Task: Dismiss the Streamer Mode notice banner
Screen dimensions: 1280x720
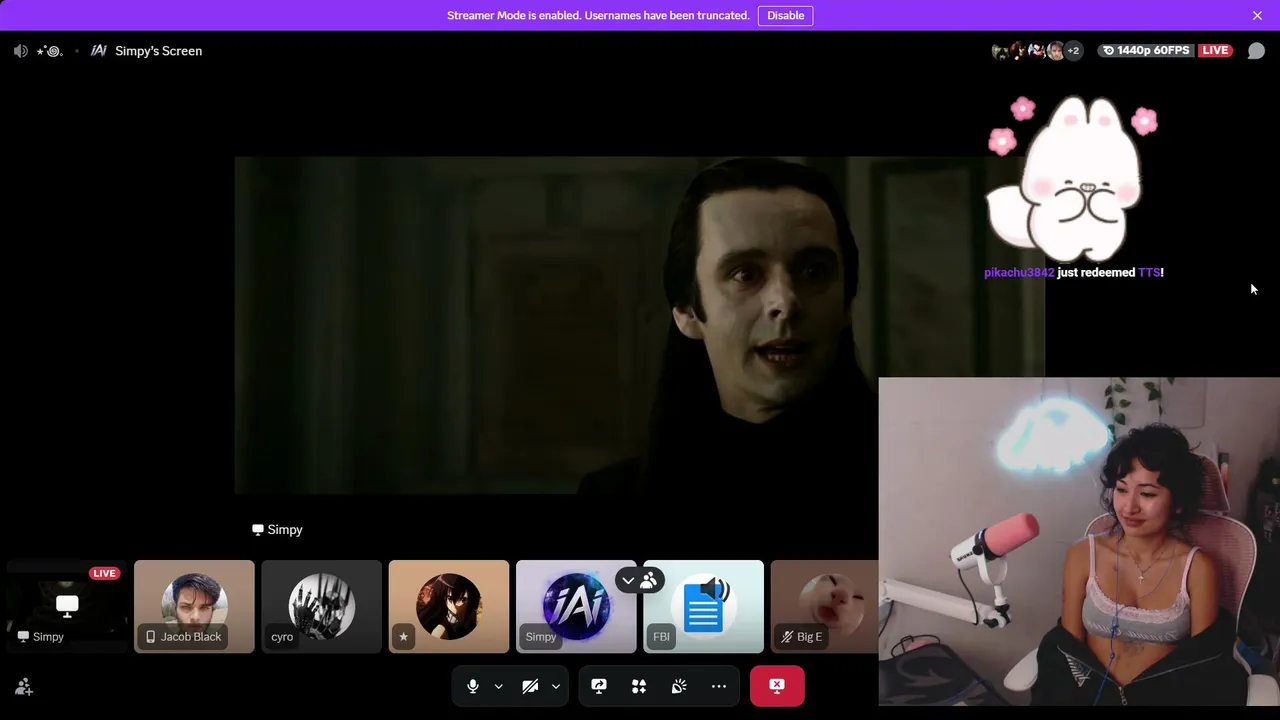Action: pyautogui.click(x=1257, y=15)
